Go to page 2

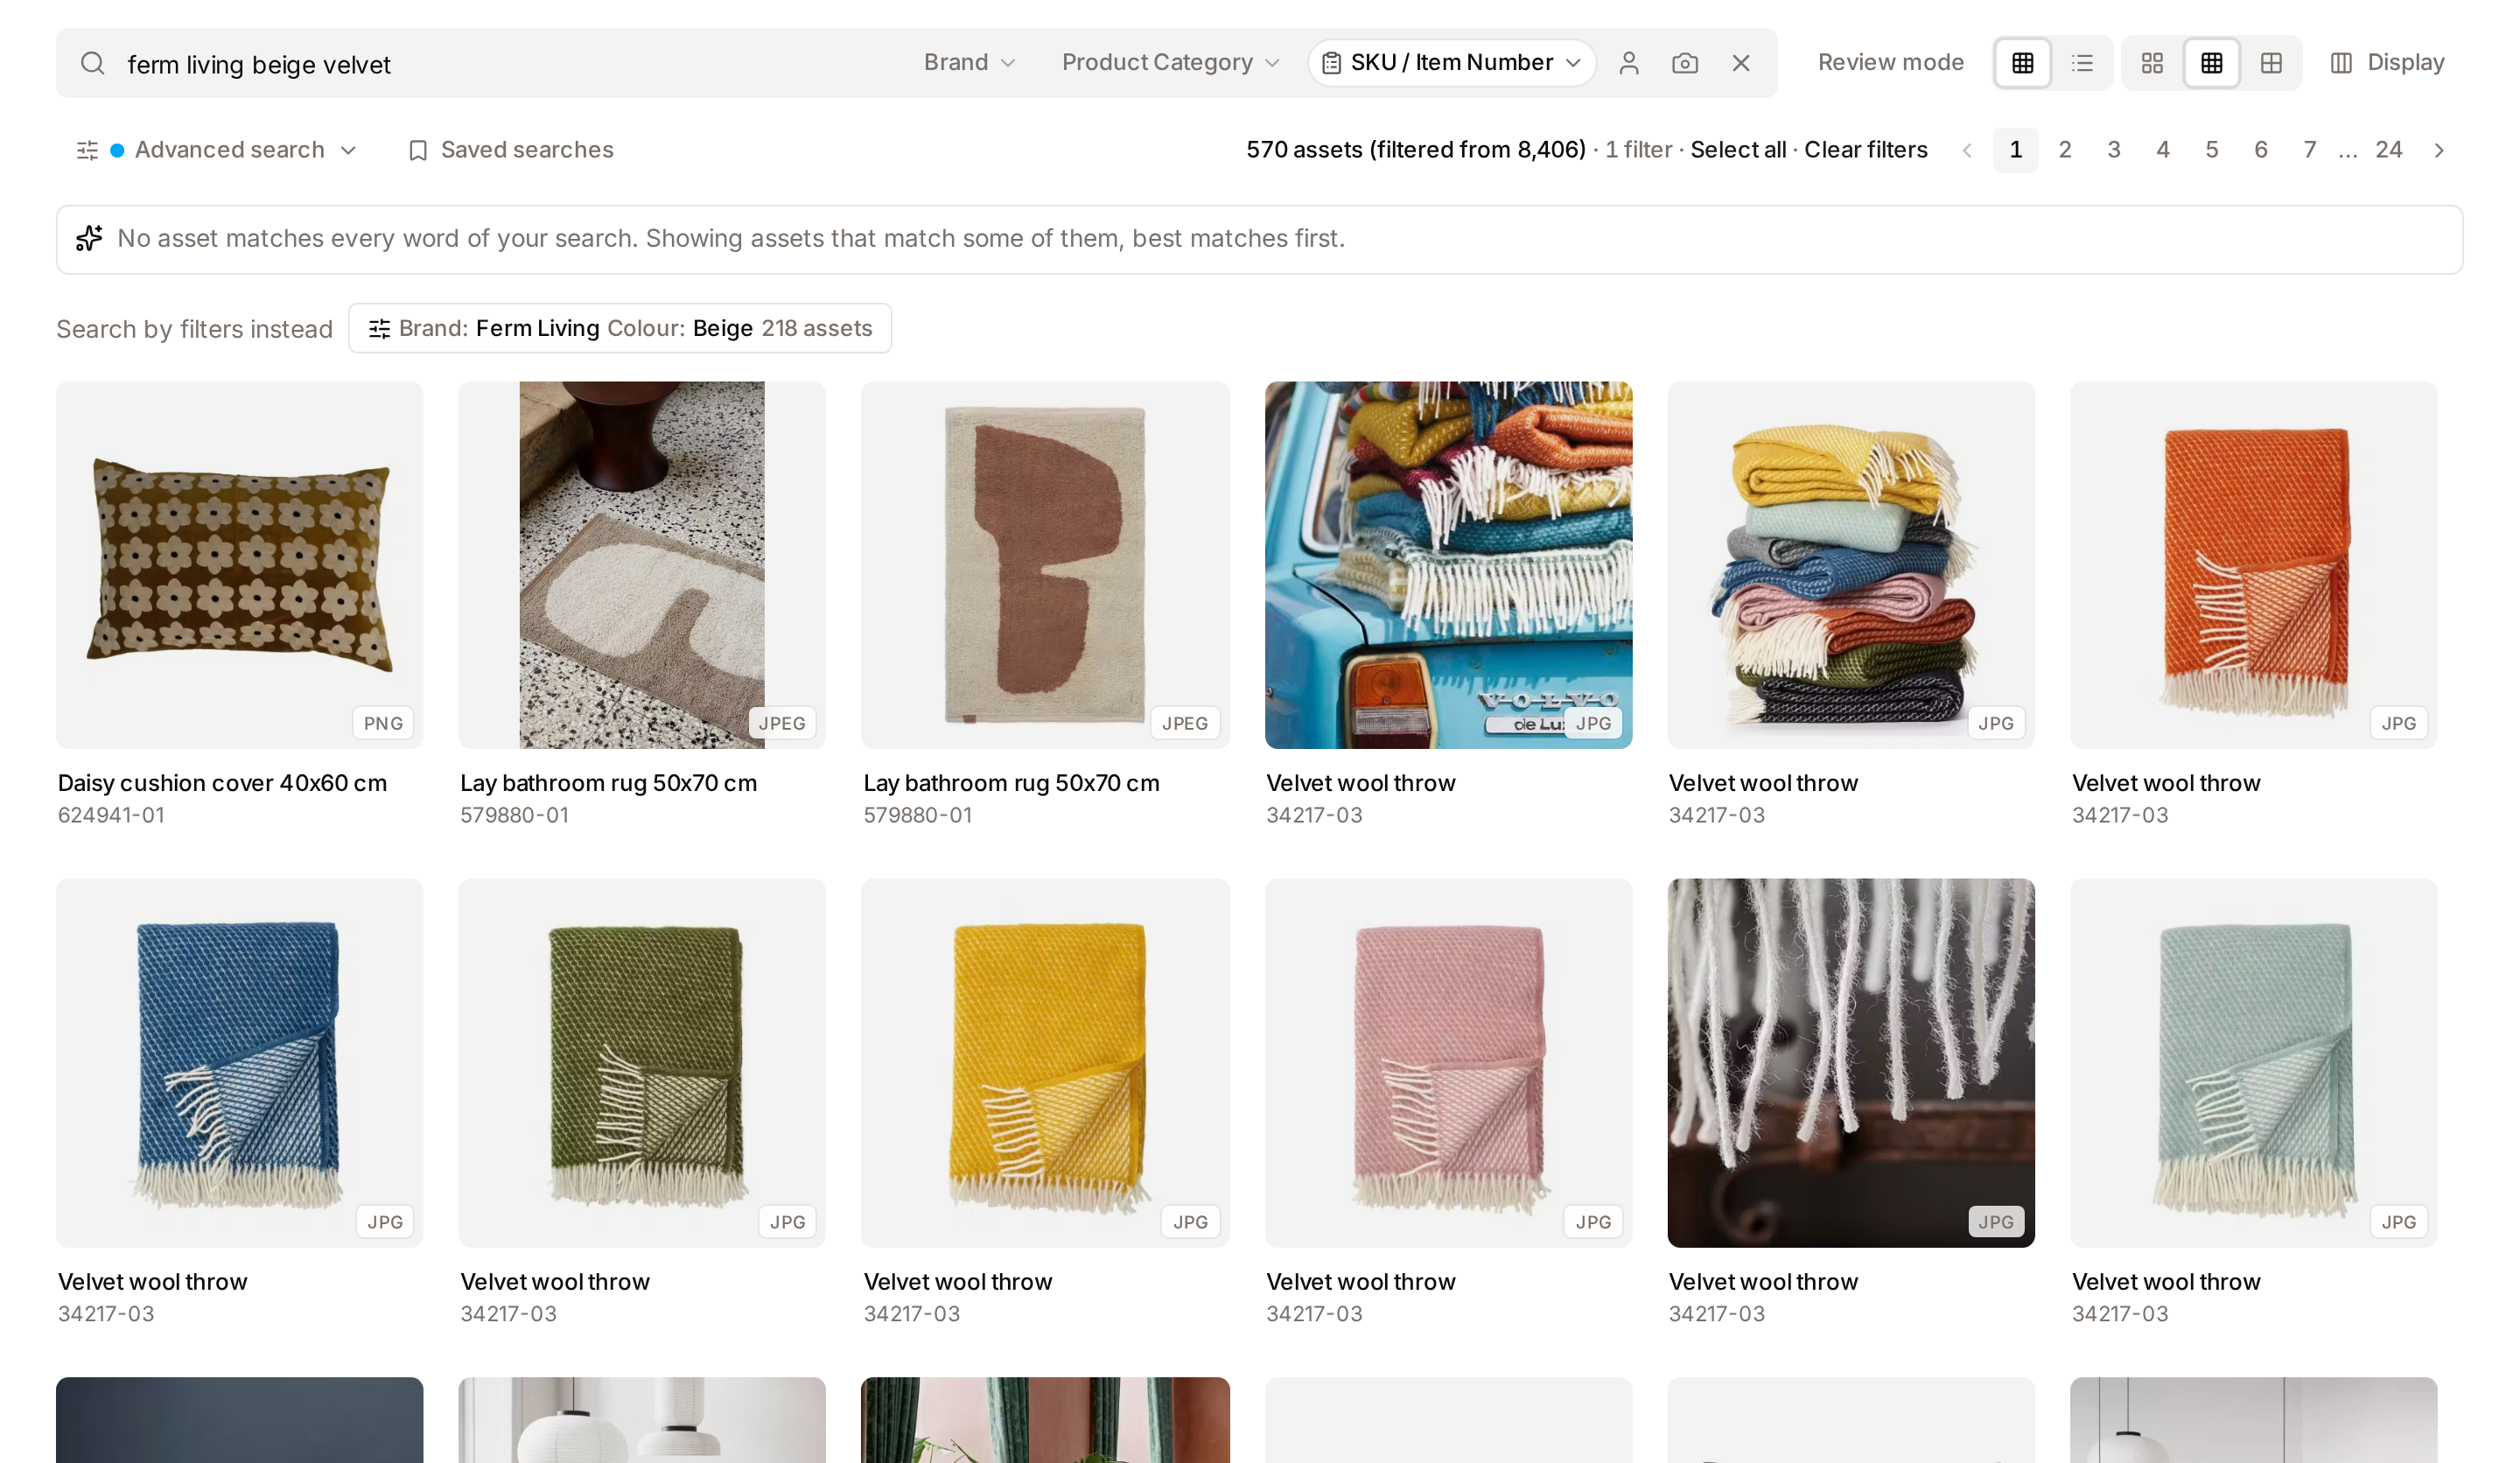[x=2064, y=150]
